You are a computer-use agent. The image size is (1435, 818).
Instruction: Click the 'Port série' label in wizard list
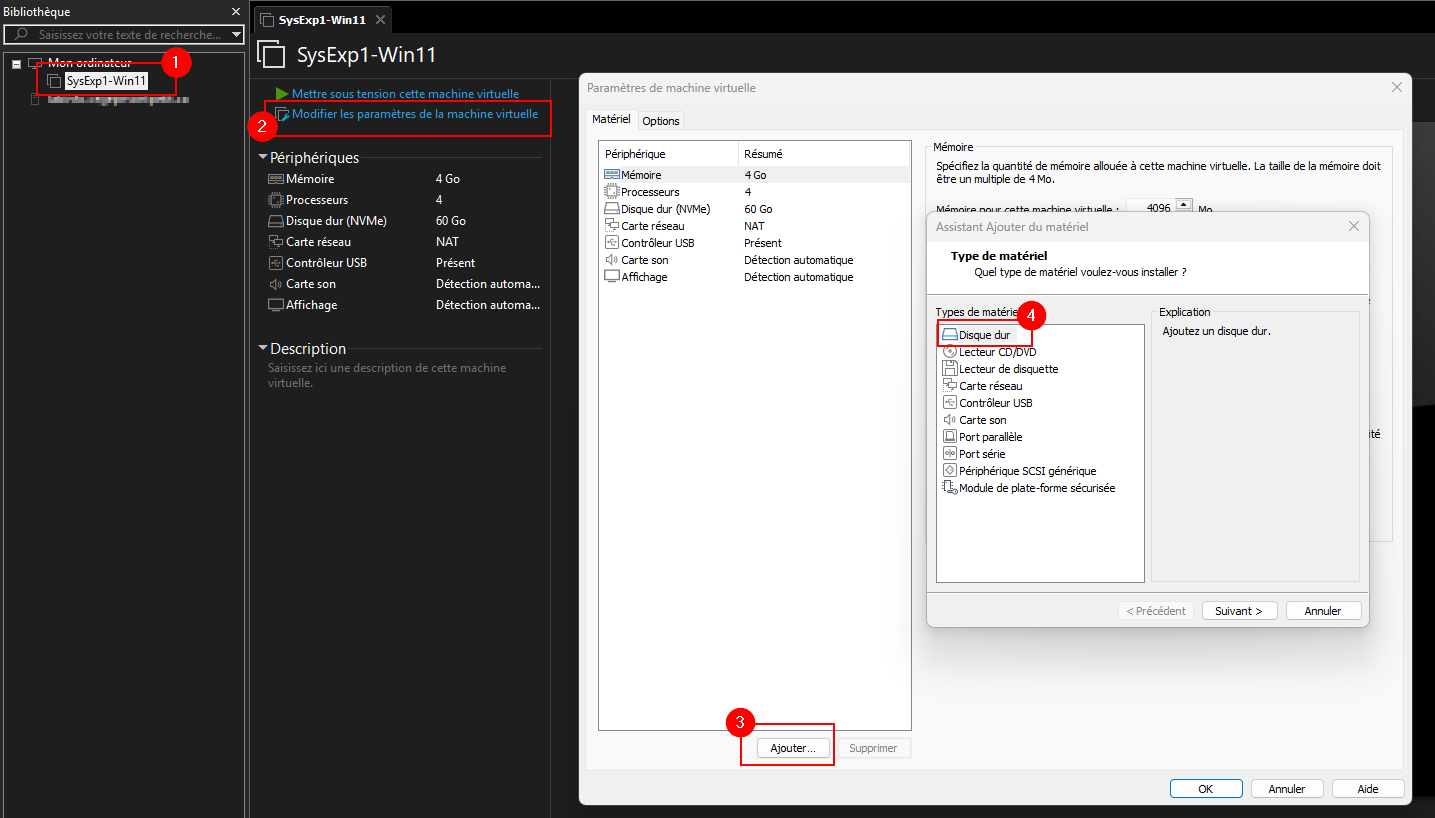click(x=982, y=454)
